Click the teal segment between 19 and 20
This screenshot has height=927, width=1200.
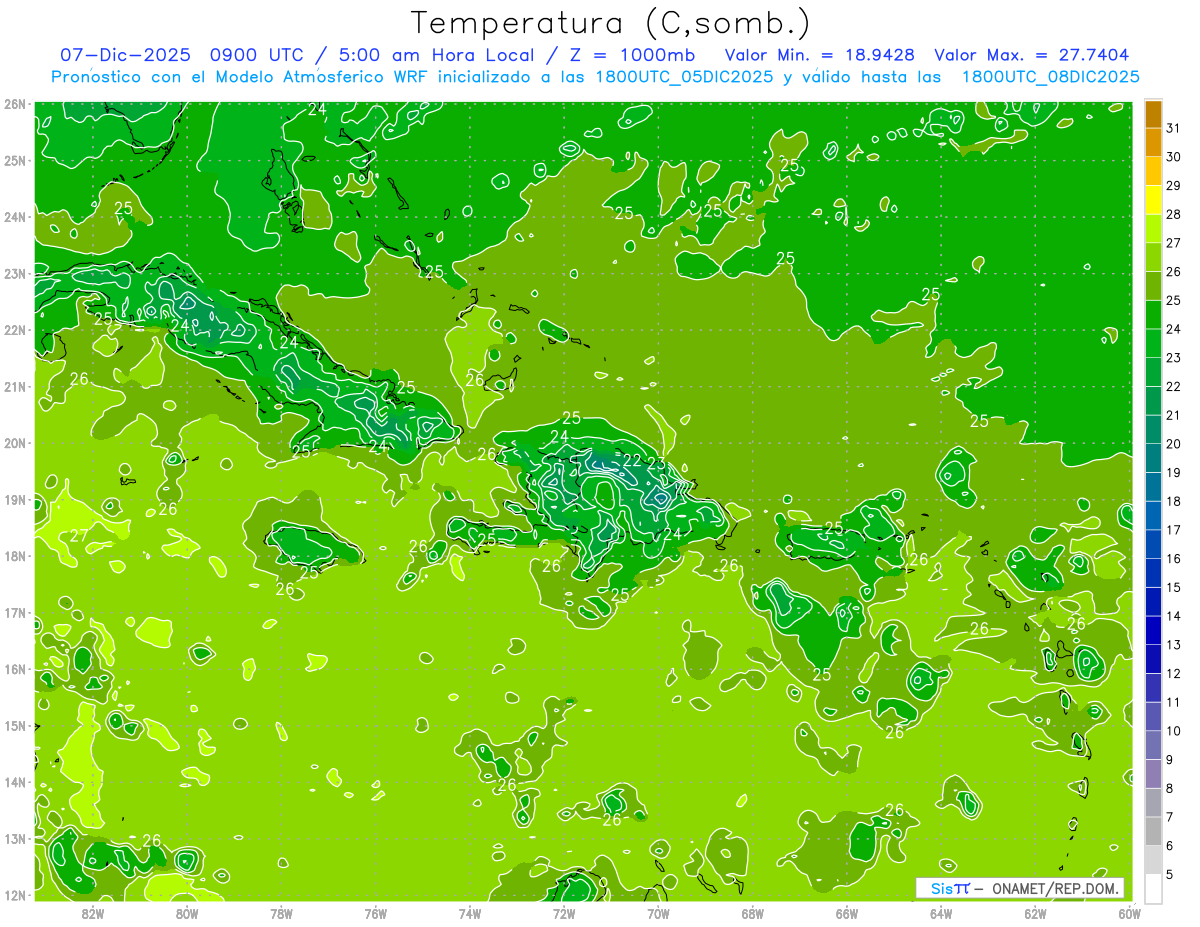click(x=1153, y=458)
